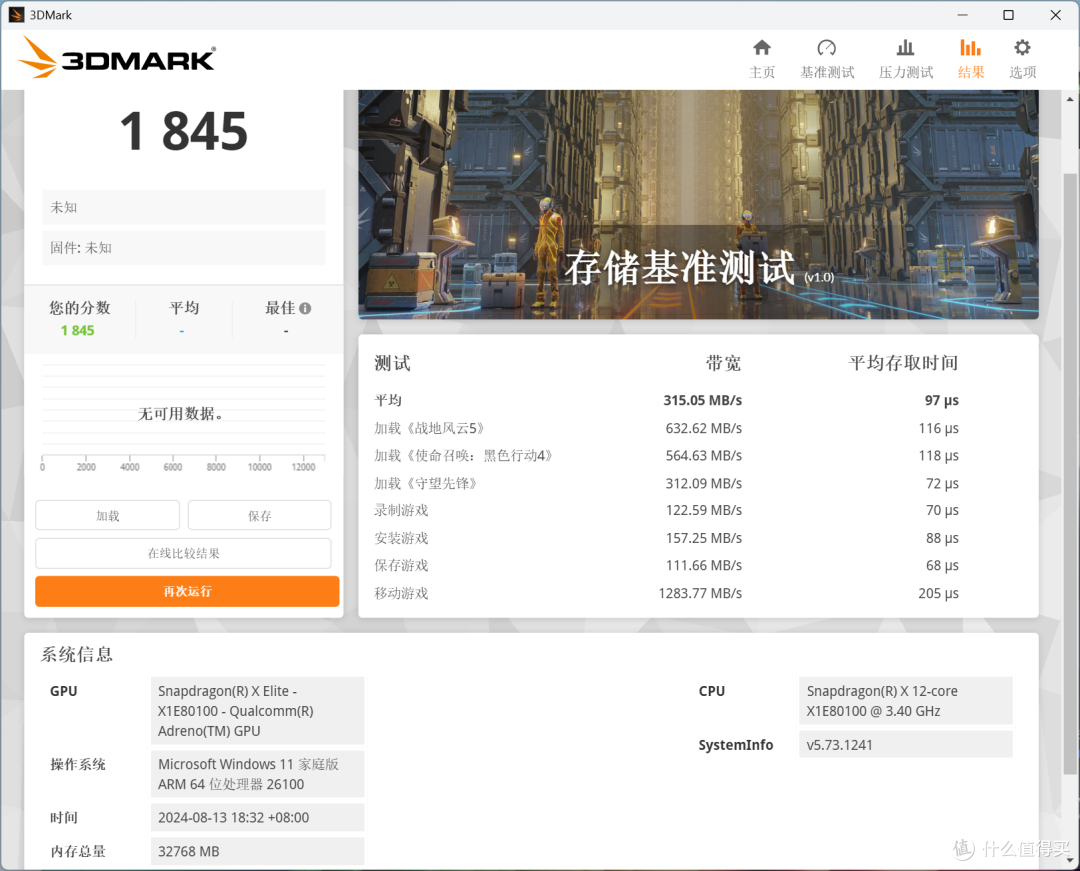This screenshot has height=871, width=1080.
Task: Click the 安装游戏 row label
Action: click(x=401, y=538)
